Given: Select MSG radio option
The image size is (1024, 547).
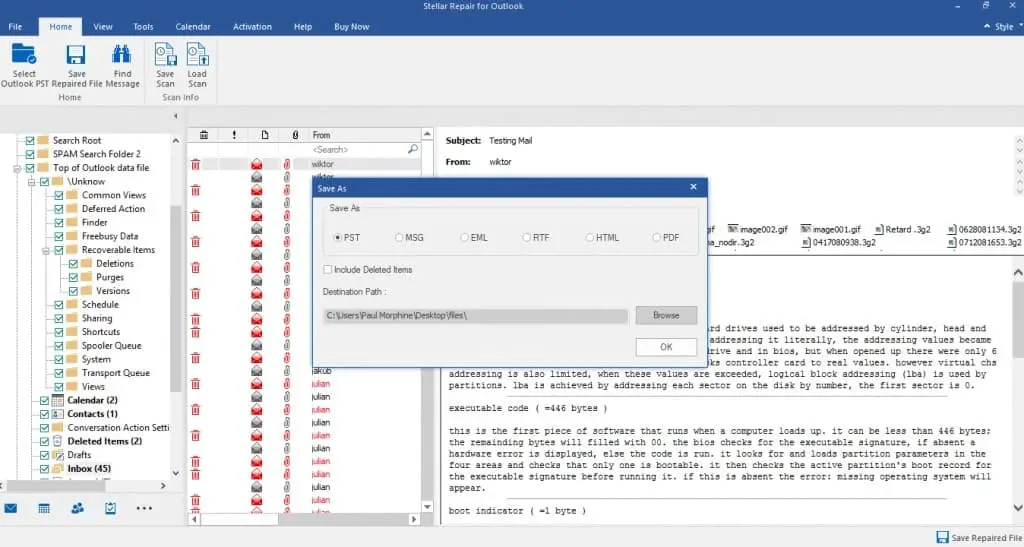Looking at the screenshot, I should (x=398, y=238).
